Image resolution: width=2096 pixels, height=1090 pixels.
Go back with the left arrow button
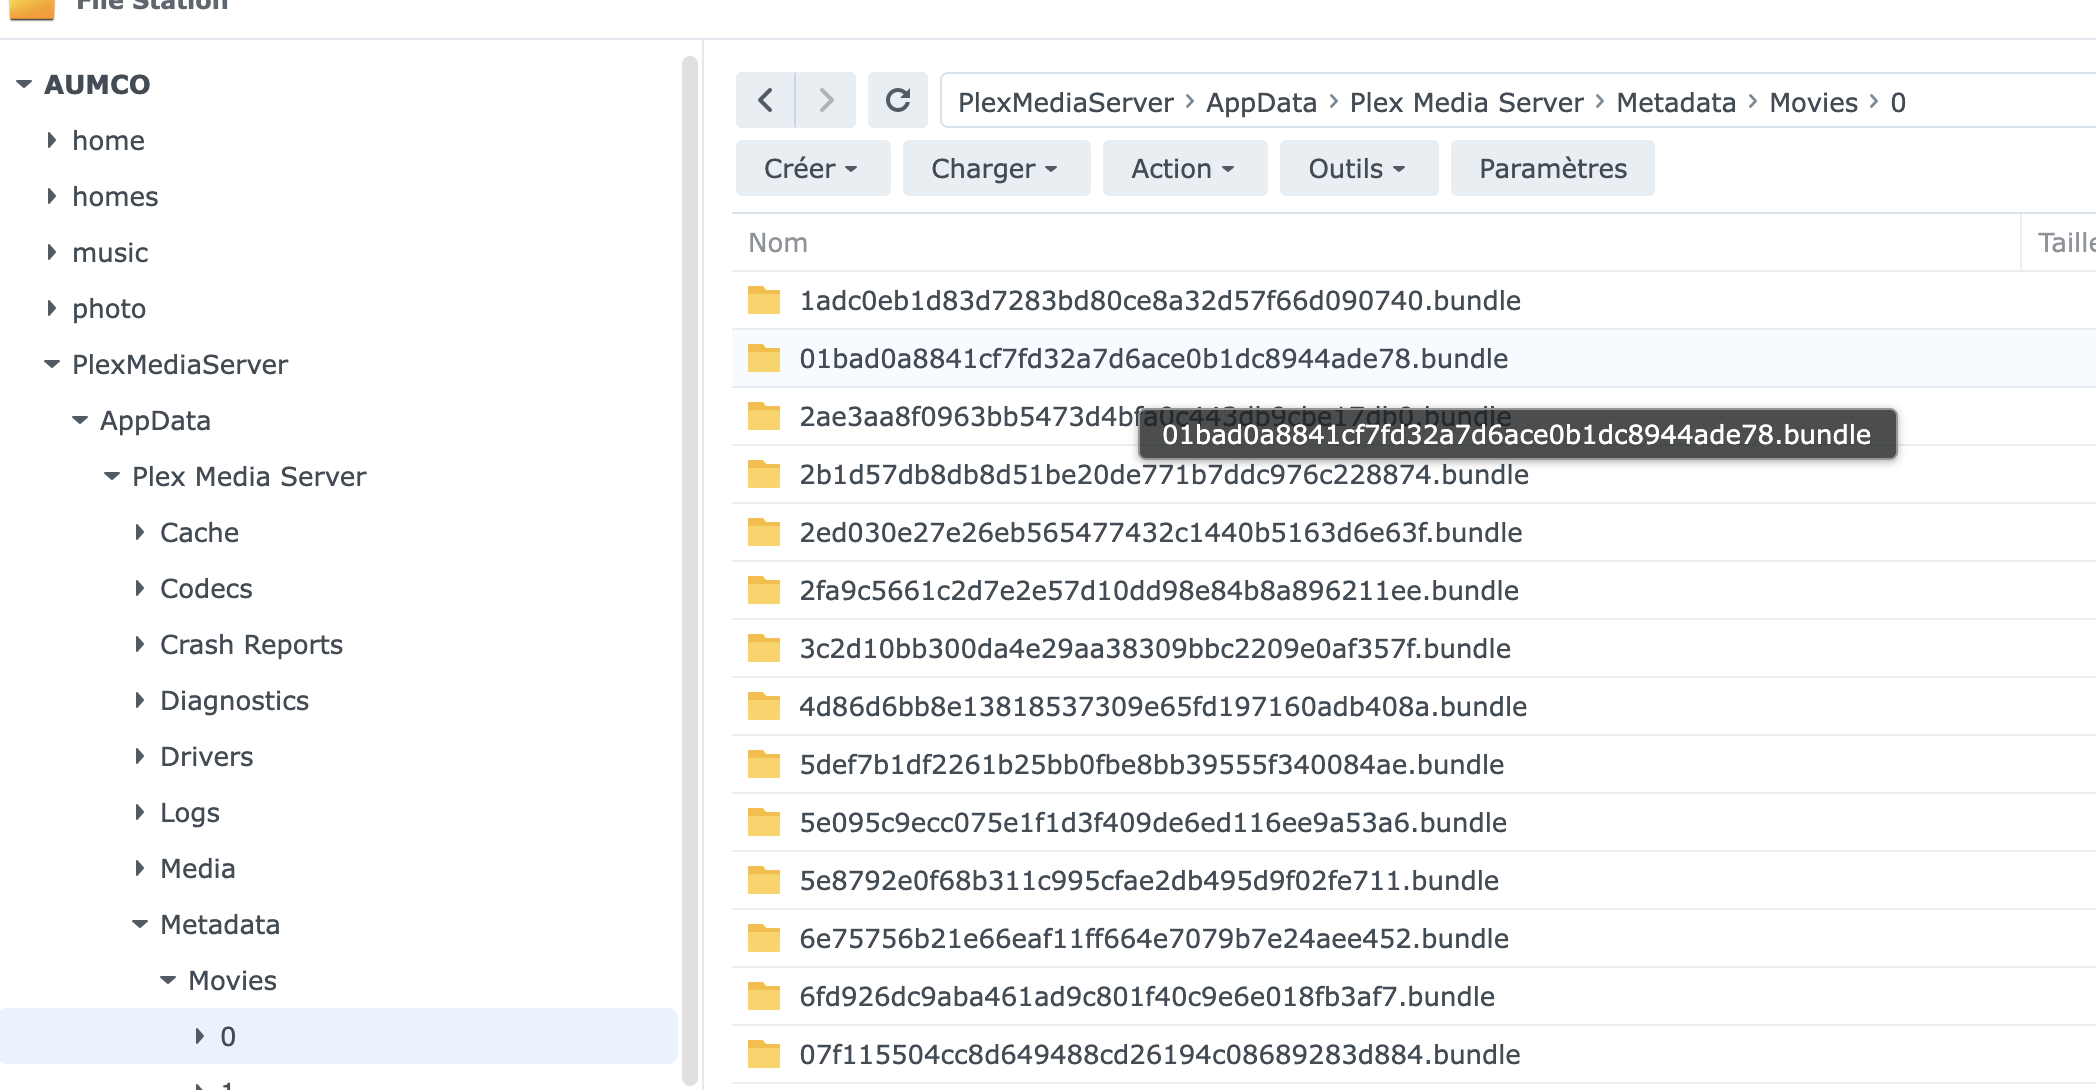click(766, 100)
